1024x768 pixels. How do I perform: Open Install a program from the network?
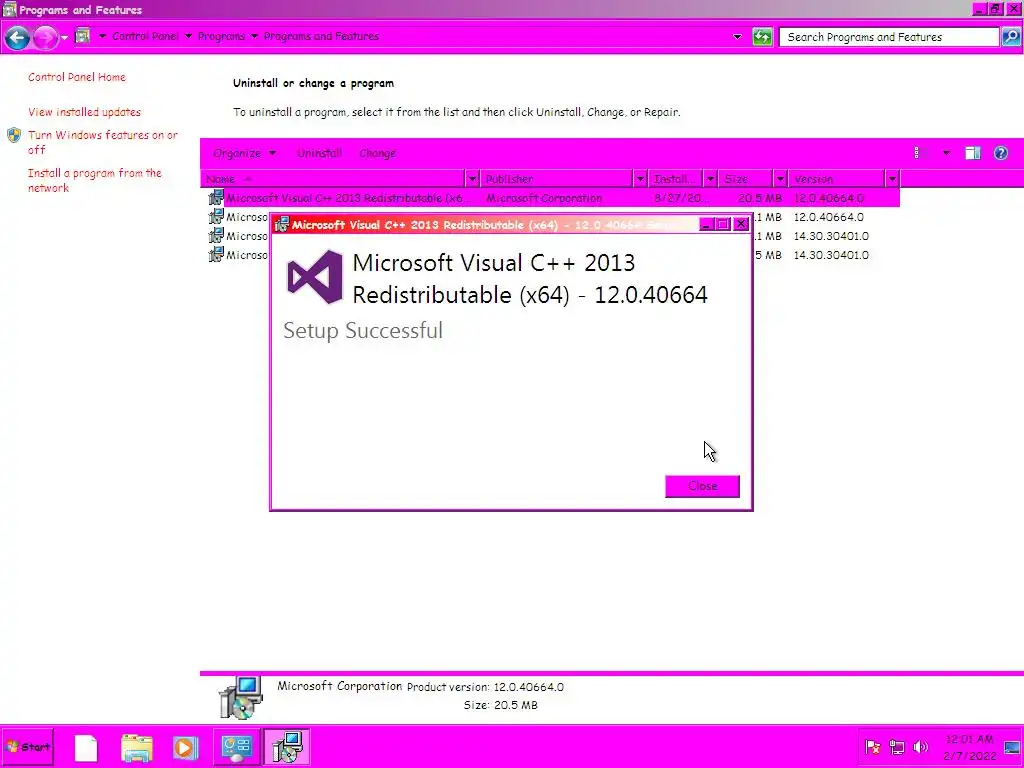tap(95, 180)
